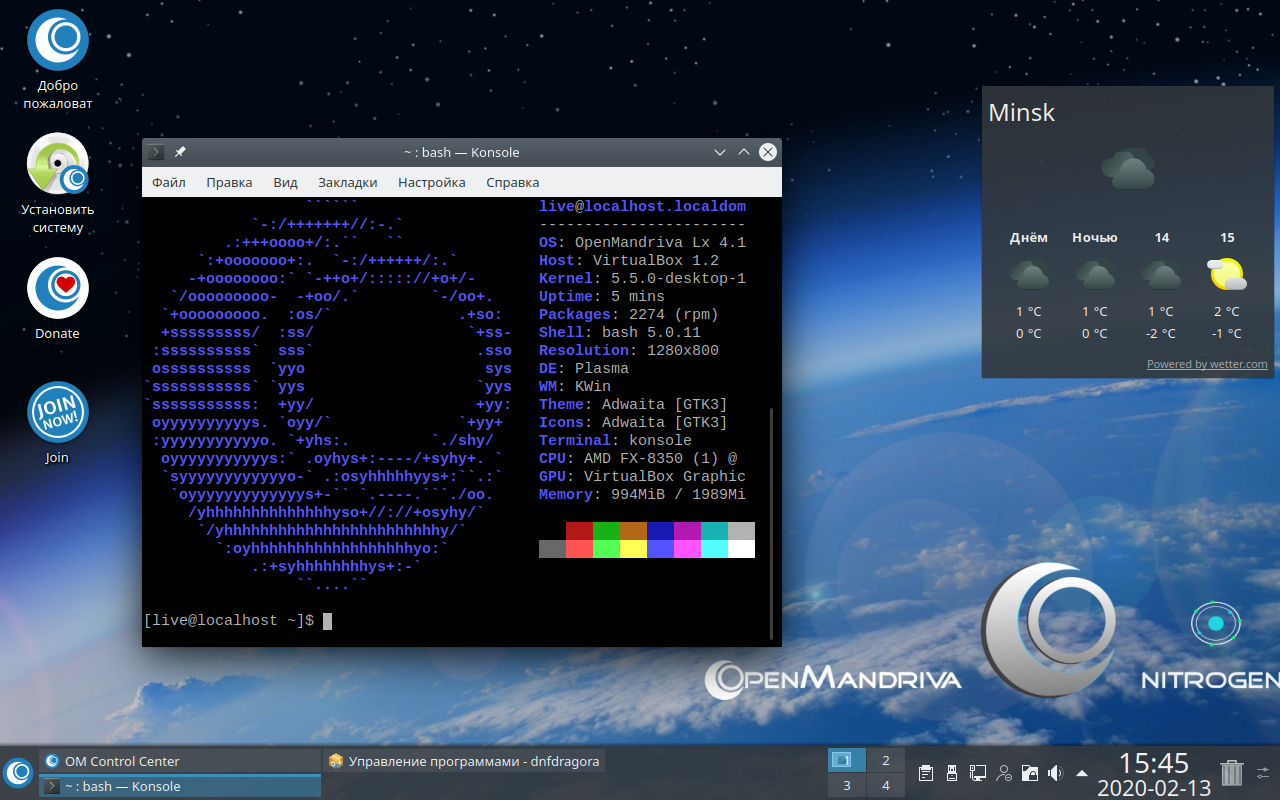Image resolution: width=1280 pixels, height=800 pixels.
Task: Open the OpenMandriva application launcher menu
Action: 18,772
